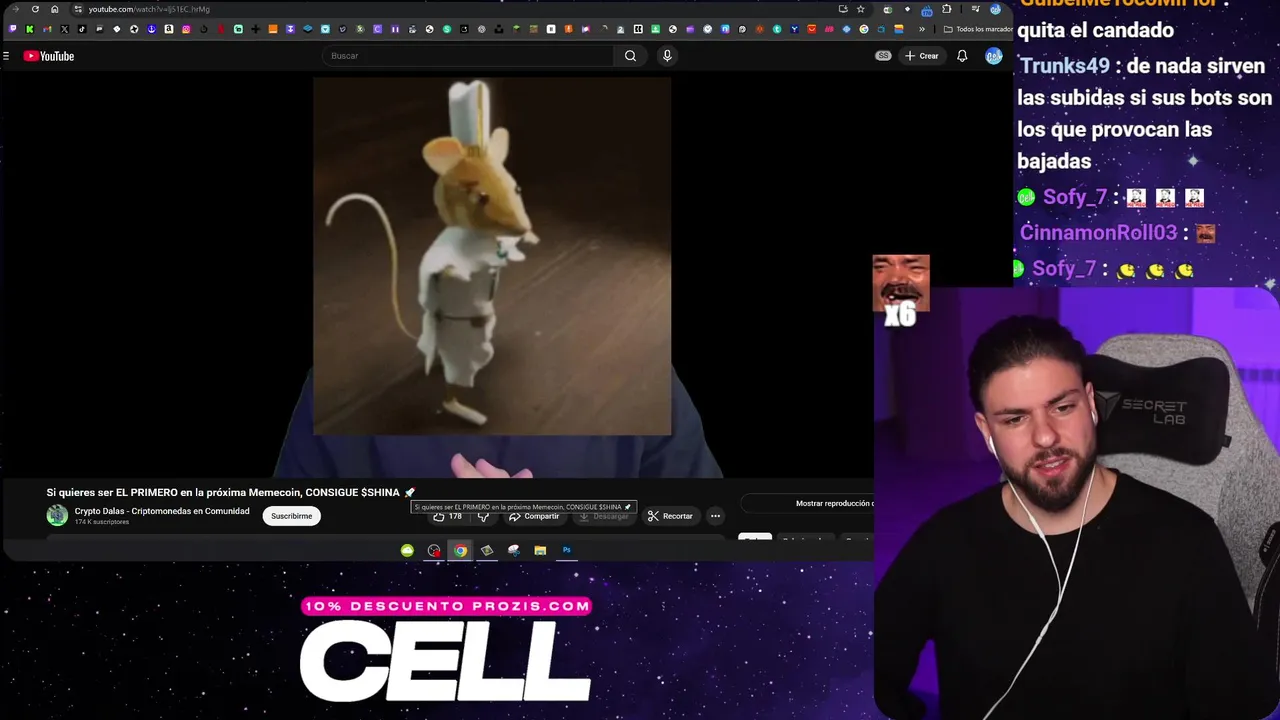
Task: Open Chrome profile avatar in toolbar
Action: point(995,9)
